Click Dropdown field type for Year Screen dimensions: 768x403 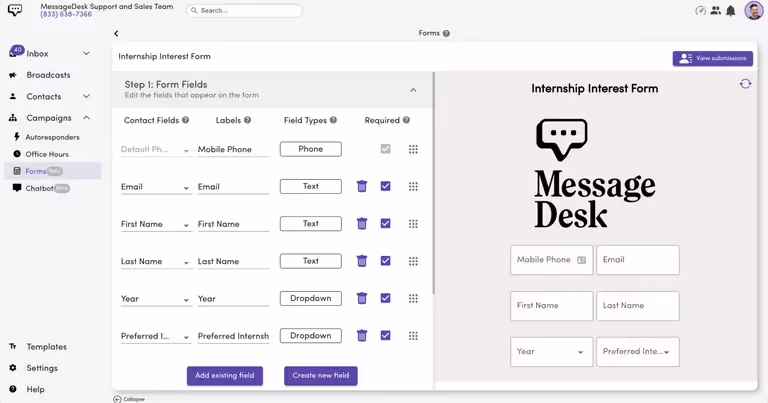pos(311,298)
